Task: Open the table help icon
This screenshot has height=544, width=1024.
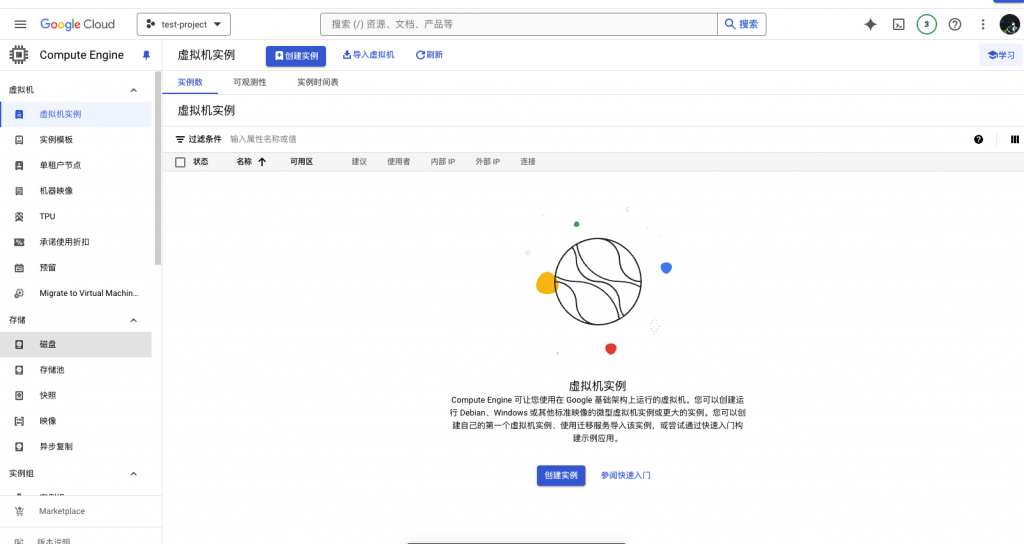Action: [x=978, y=139]
